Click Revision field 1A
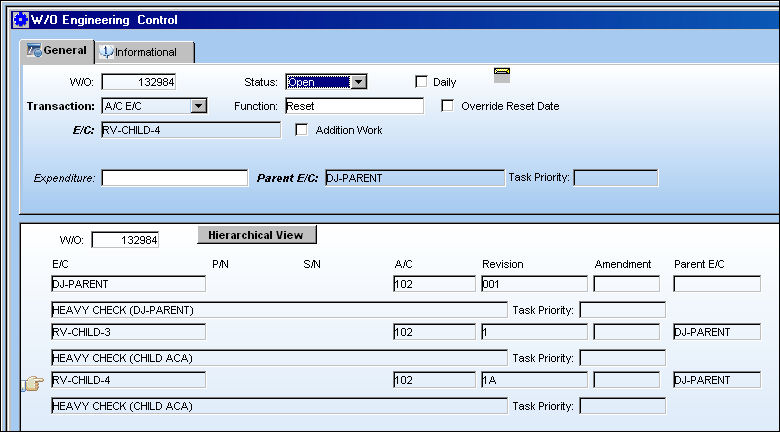The height and width of the screenshot is (432, 780). [534, 380]
